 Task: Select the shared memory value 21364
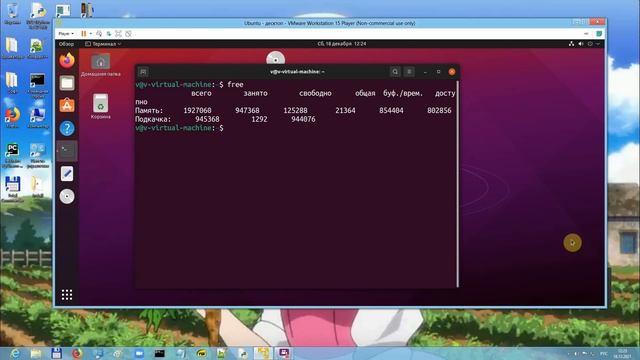click(x=345, y=111)
